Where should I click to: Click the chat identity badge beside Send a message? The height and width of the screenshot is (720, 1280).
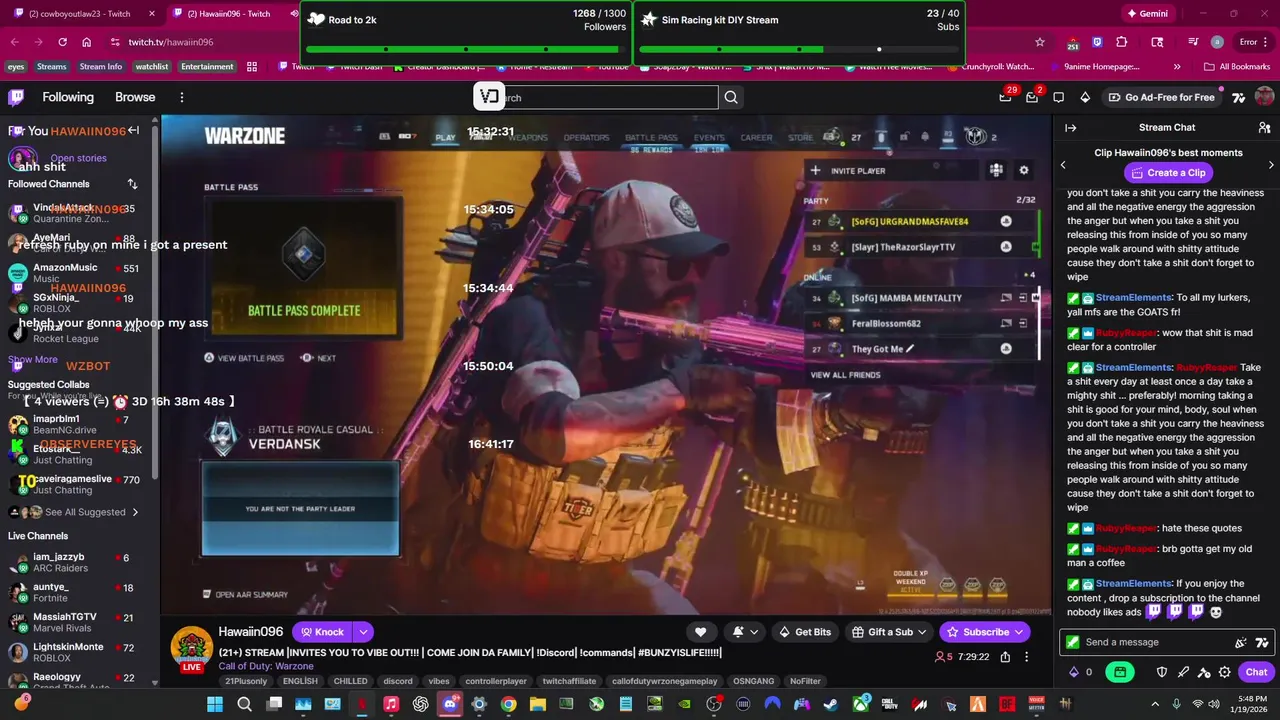(1073, 642)
